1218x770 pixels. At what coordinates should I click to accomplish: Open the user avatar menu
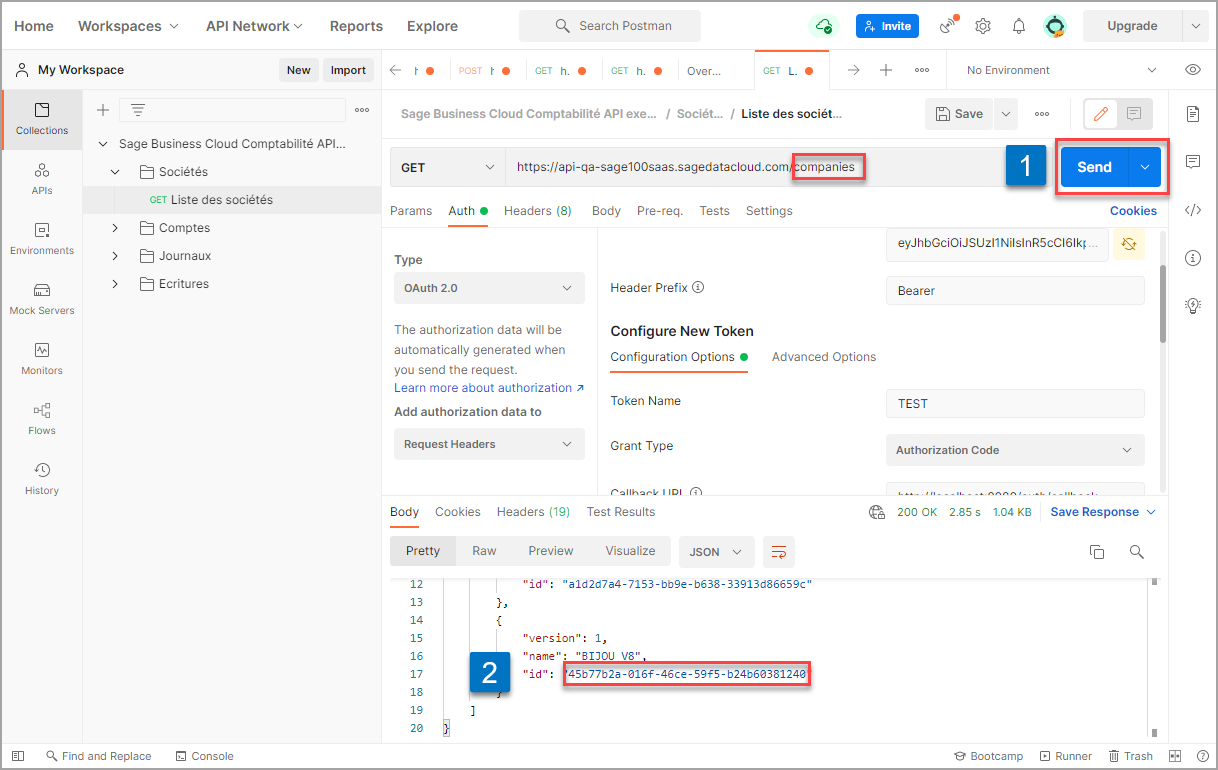click(x=1054, y=26)
